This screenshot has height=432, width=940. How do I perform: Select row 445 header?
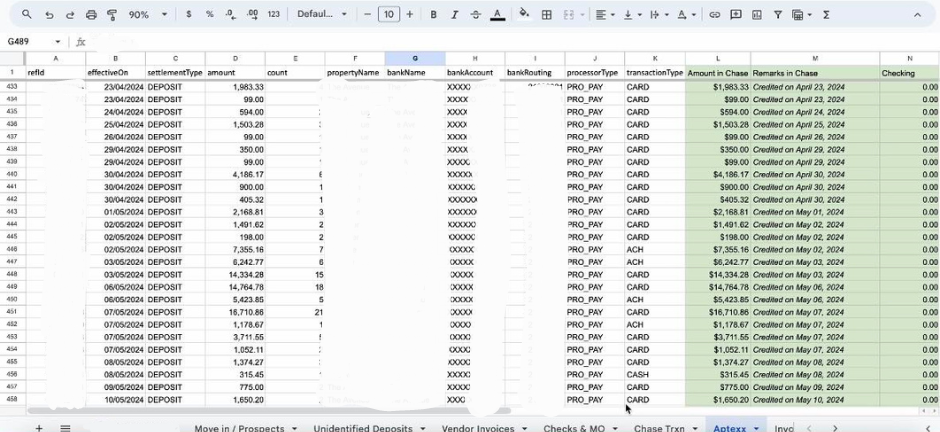coord(12,237)
